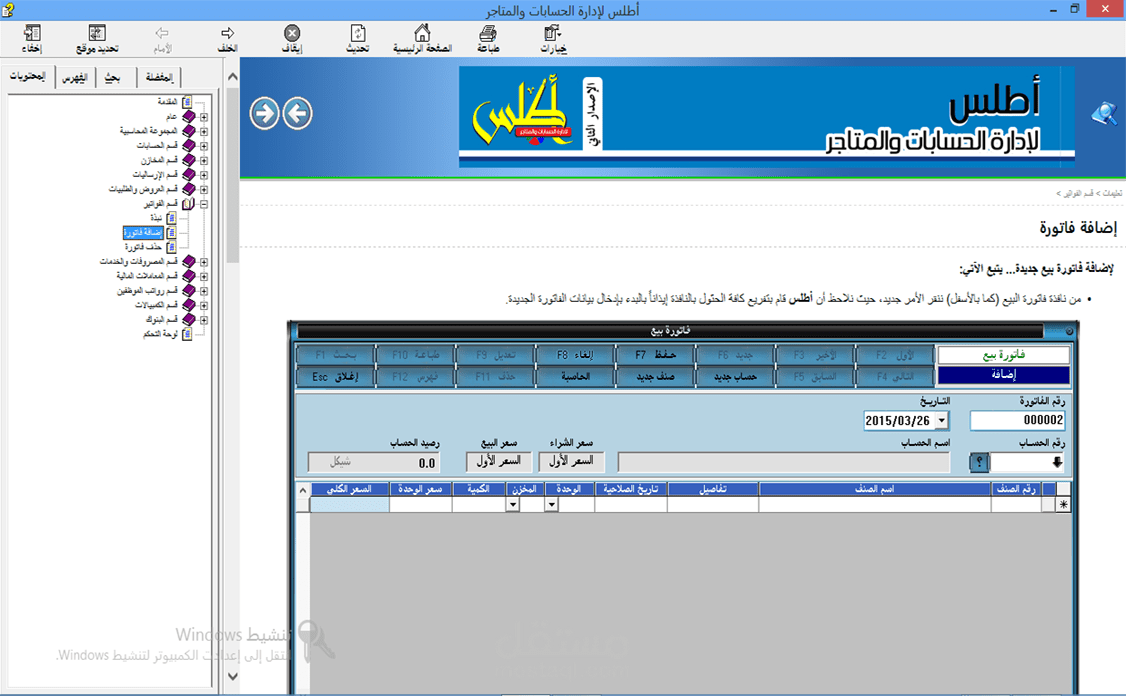The image size is (1126, 696).
Task: Click the purple book icon beside عام
Action: 189,116
